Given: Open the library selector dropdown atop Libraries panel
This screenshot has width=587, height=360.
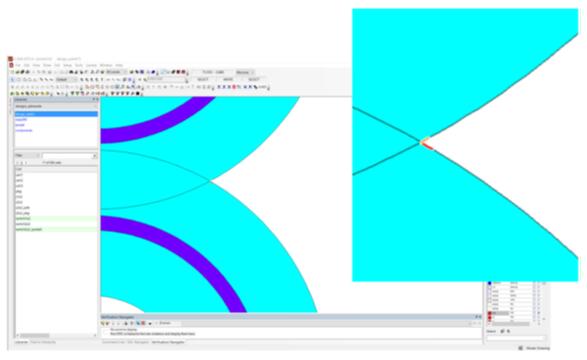Looking at the screenshot, I should tap(56, 106).
